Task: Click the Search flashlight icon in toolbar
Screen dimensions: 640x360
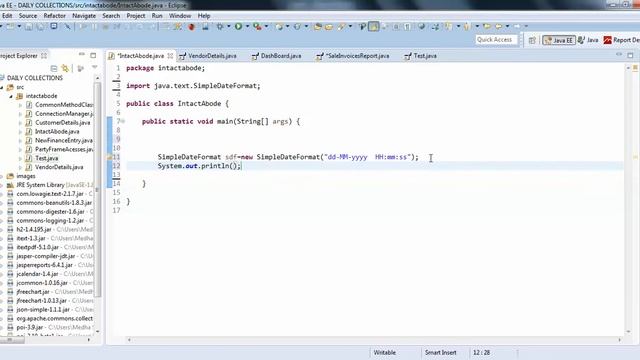Action: point(341,27)
